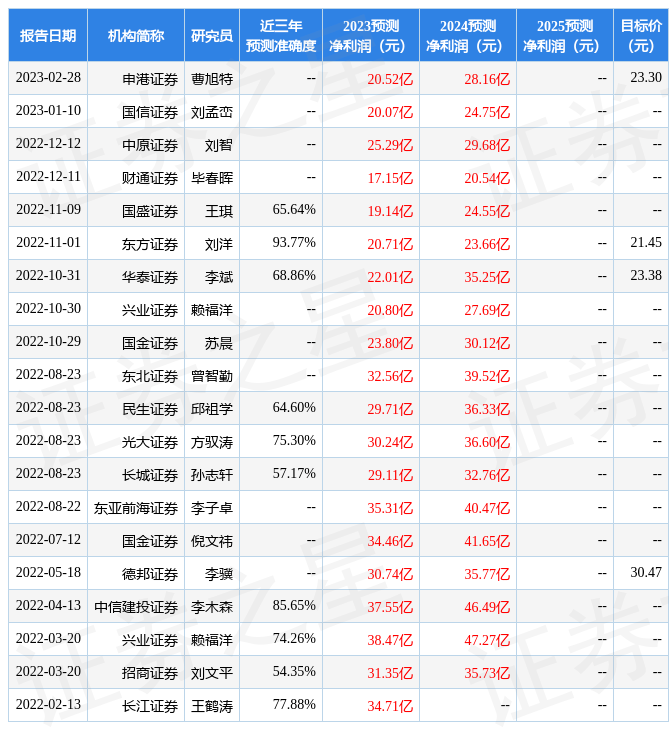Click the 近三年预测准确度 column header
Image resolution: width=669 pixels, height=730 pixels.
coord(281,35)
